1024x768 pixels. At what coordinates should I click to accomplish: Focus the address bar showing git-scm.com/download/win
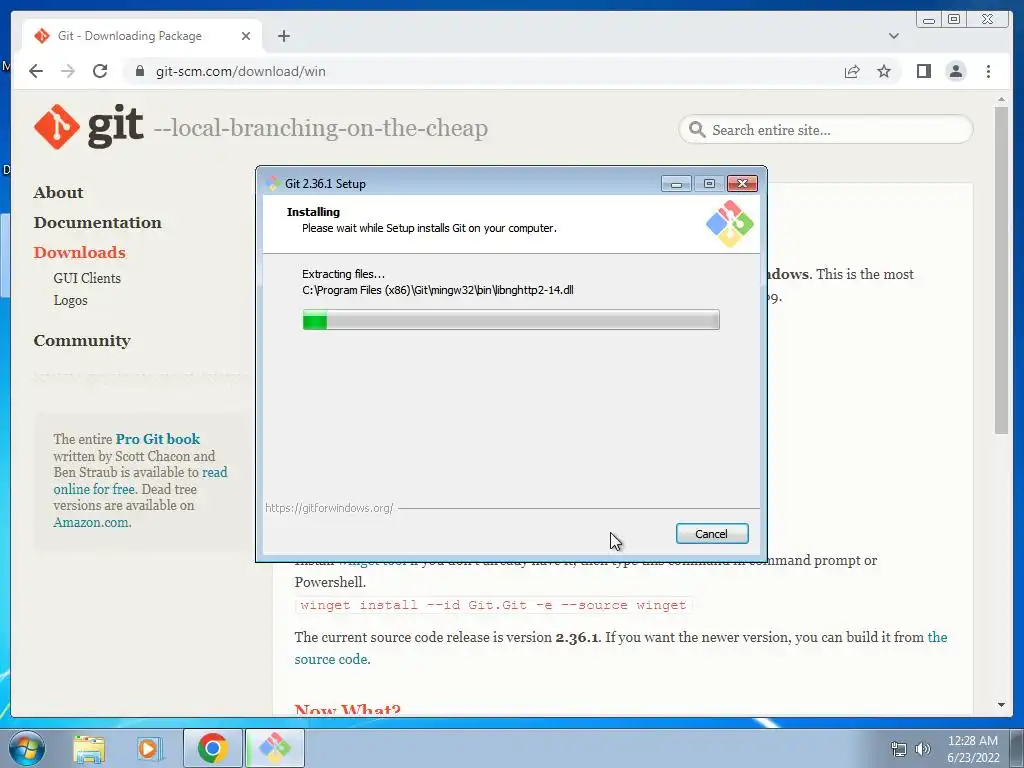click(483, 71)
